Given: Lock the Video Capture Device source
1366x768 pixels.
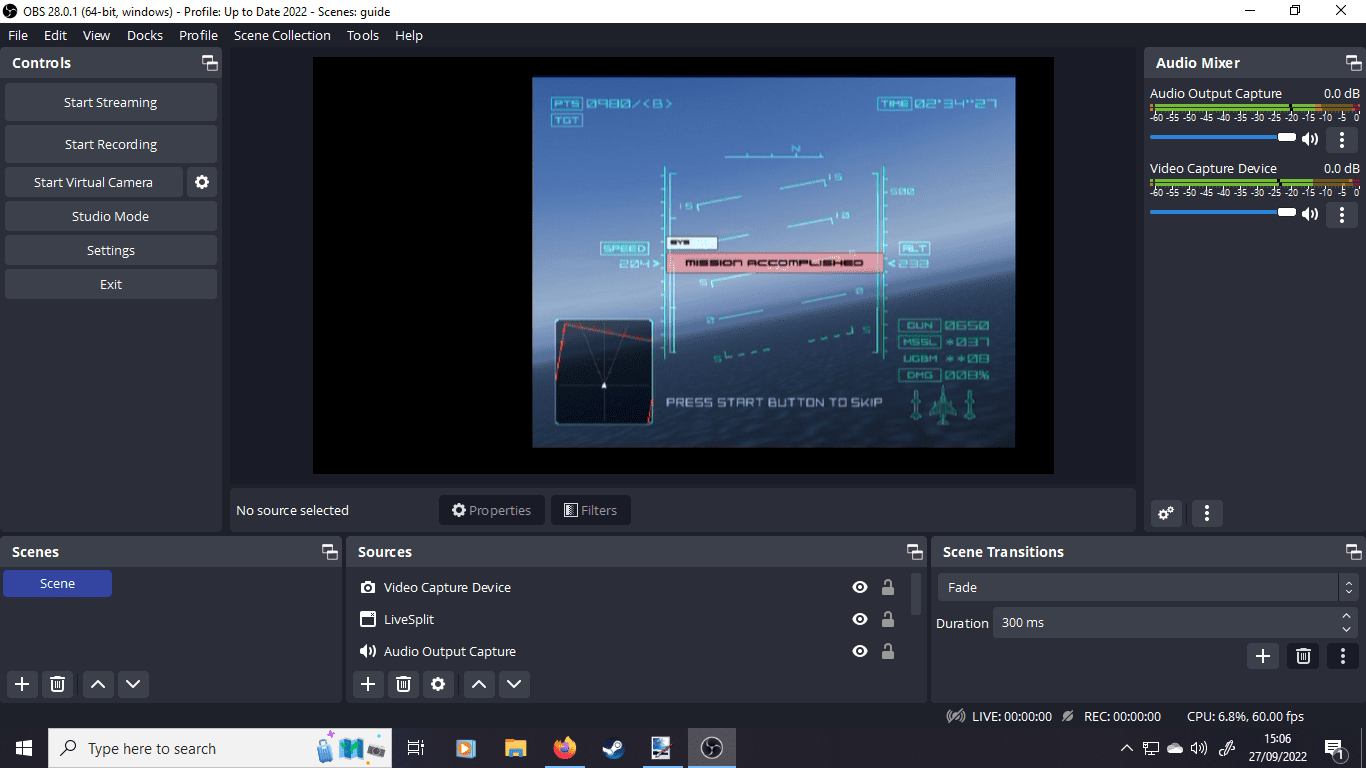Looking at the screenshot, I should coord(887,587).
